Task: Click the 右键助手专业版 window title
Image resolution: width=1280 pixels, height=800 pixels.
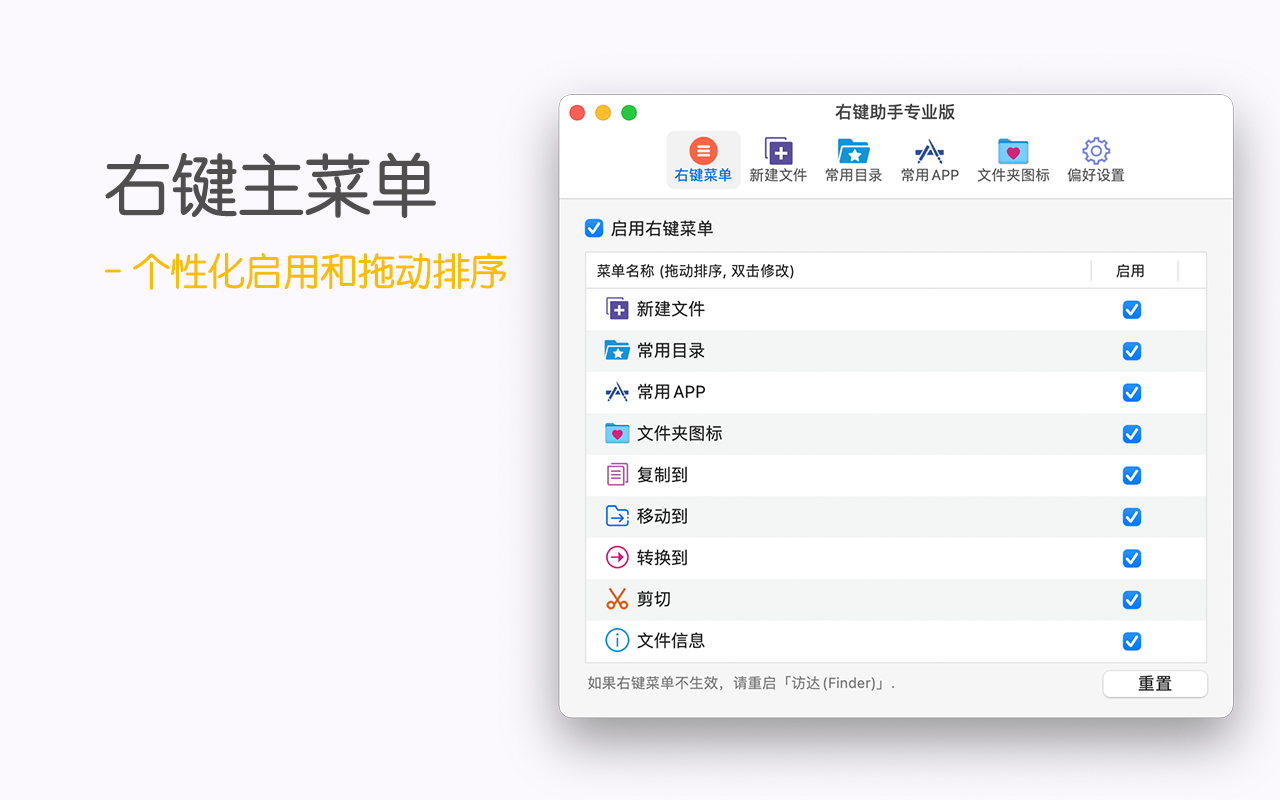Action: [x=895, y=112]
